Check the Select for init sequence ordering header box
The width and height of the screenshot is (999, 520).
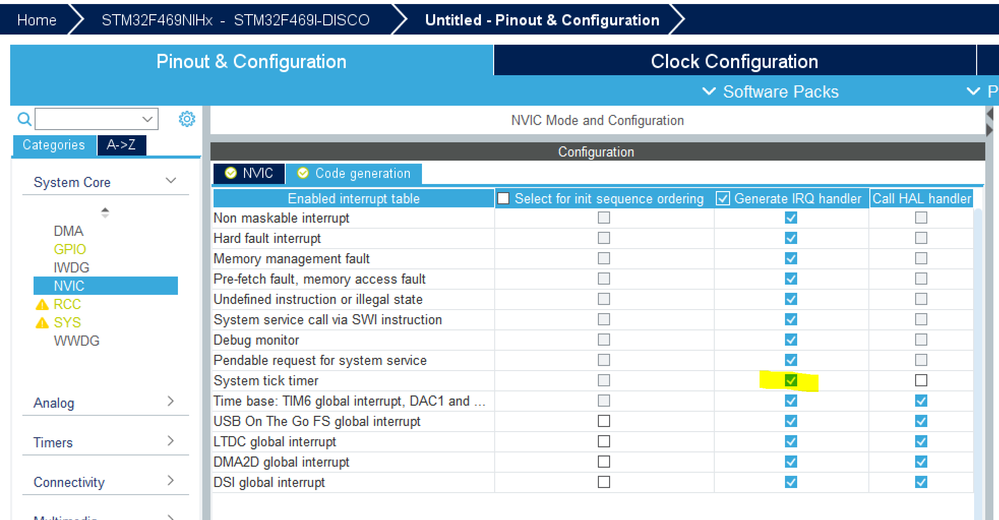pos(503,198)
